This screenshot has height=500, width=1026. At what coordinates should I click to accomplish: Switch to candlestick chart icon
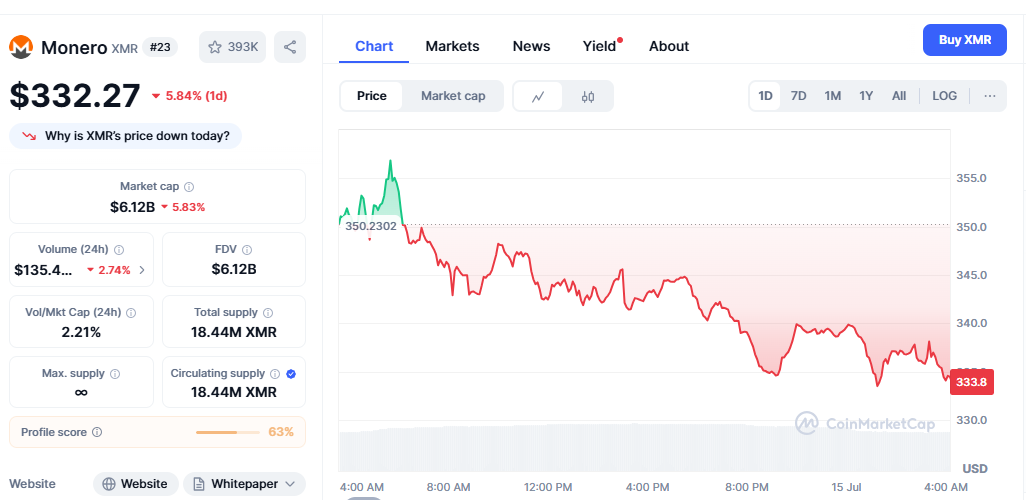click(x=588, y=96)
